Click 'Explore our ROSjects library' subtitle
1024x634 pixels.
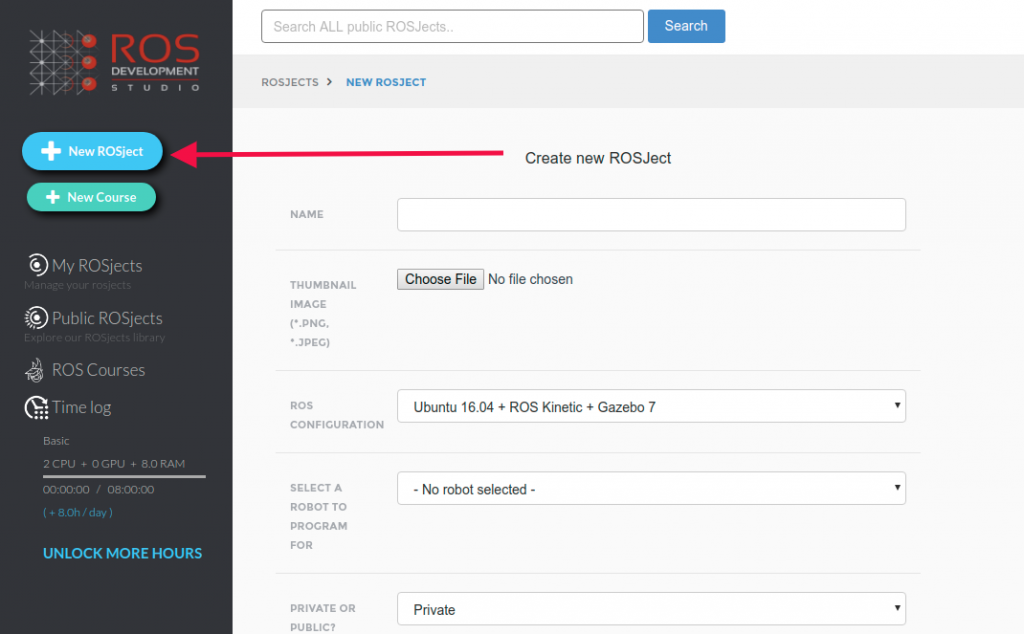[95, 338]
